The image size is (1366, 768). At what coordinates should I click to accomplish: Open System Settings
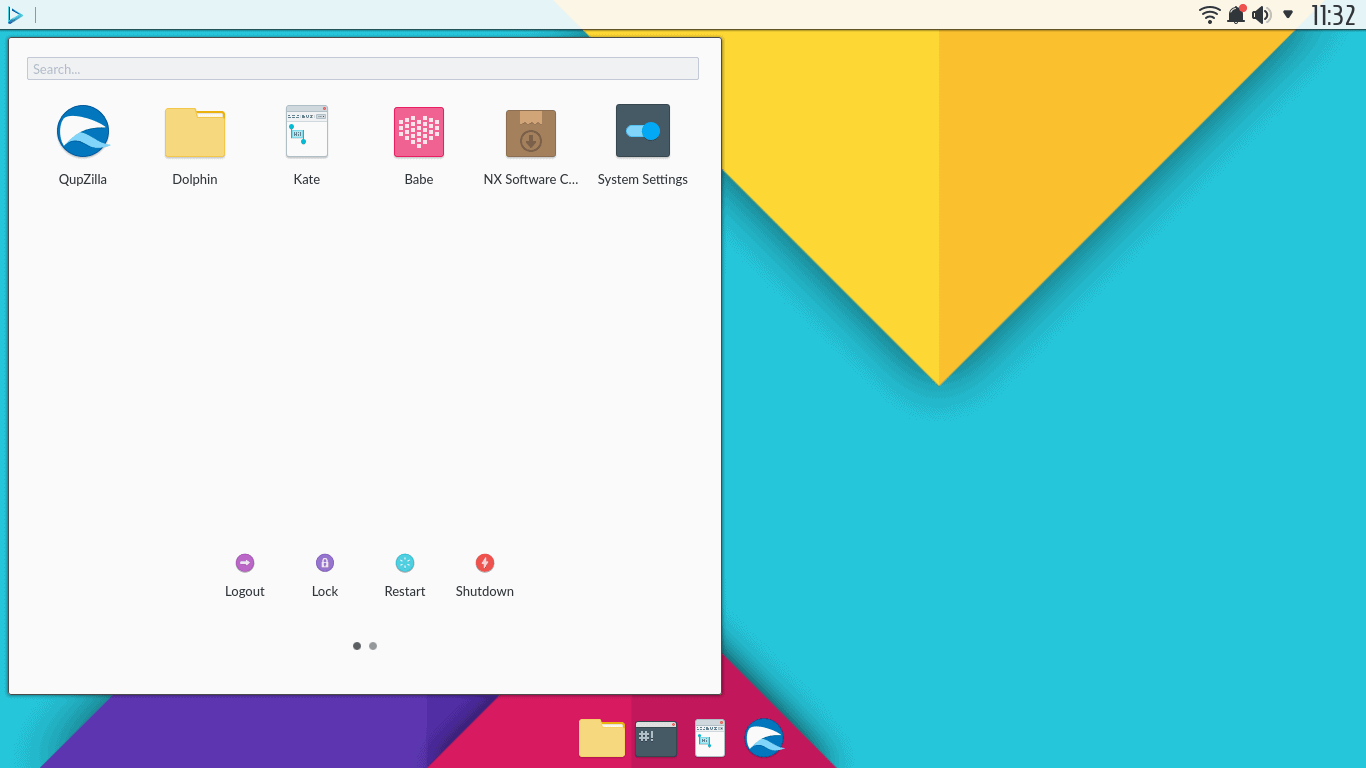click(643, 131)
